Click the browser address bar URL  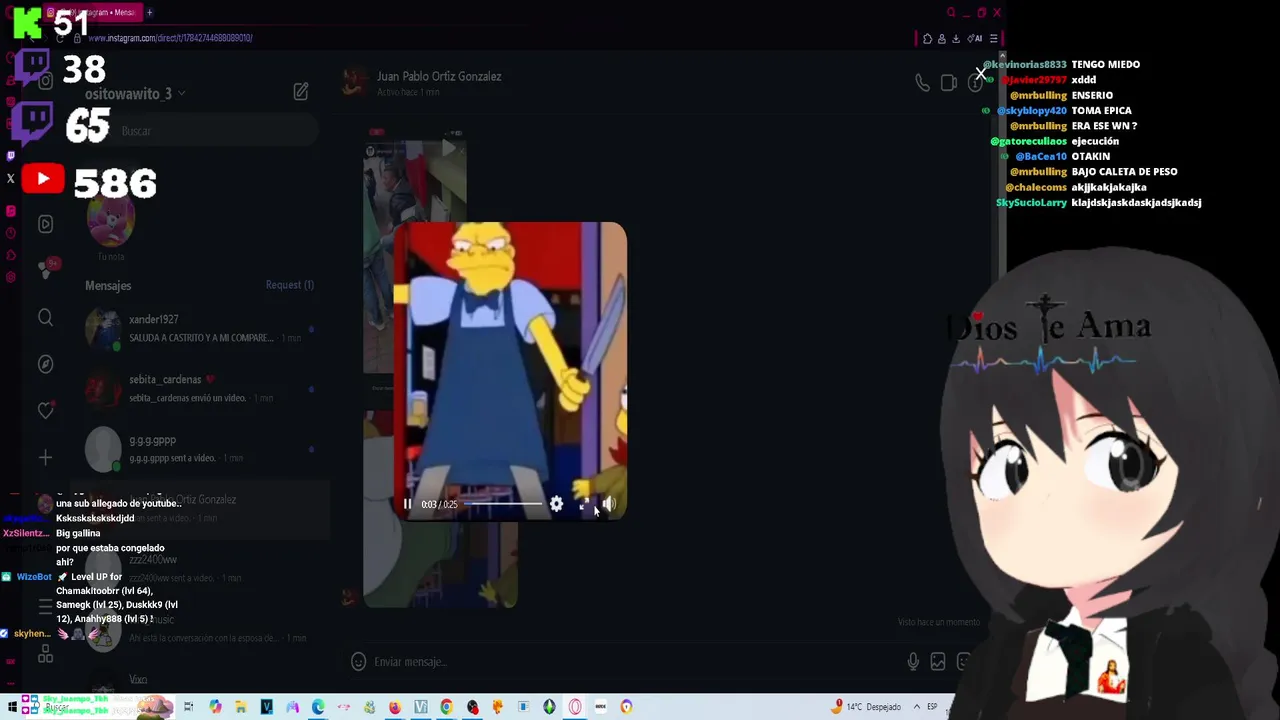click(x=170, y=38)
